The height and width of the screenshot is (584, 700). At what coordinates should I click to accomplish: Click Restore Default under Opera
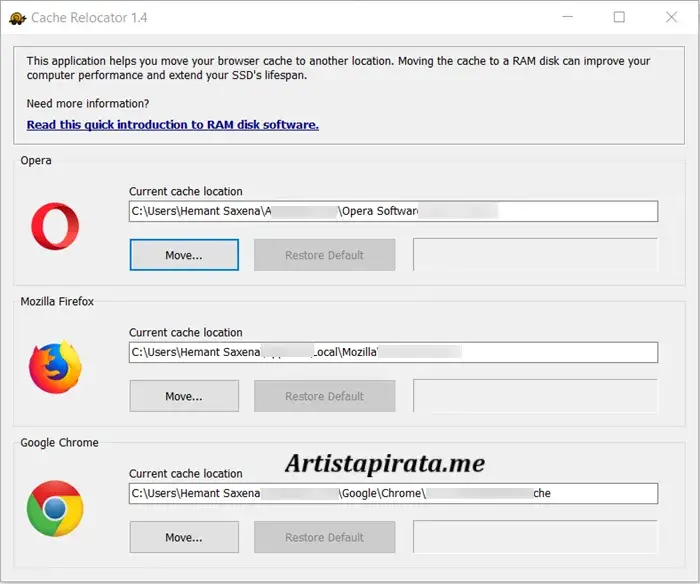coord(325,255)
